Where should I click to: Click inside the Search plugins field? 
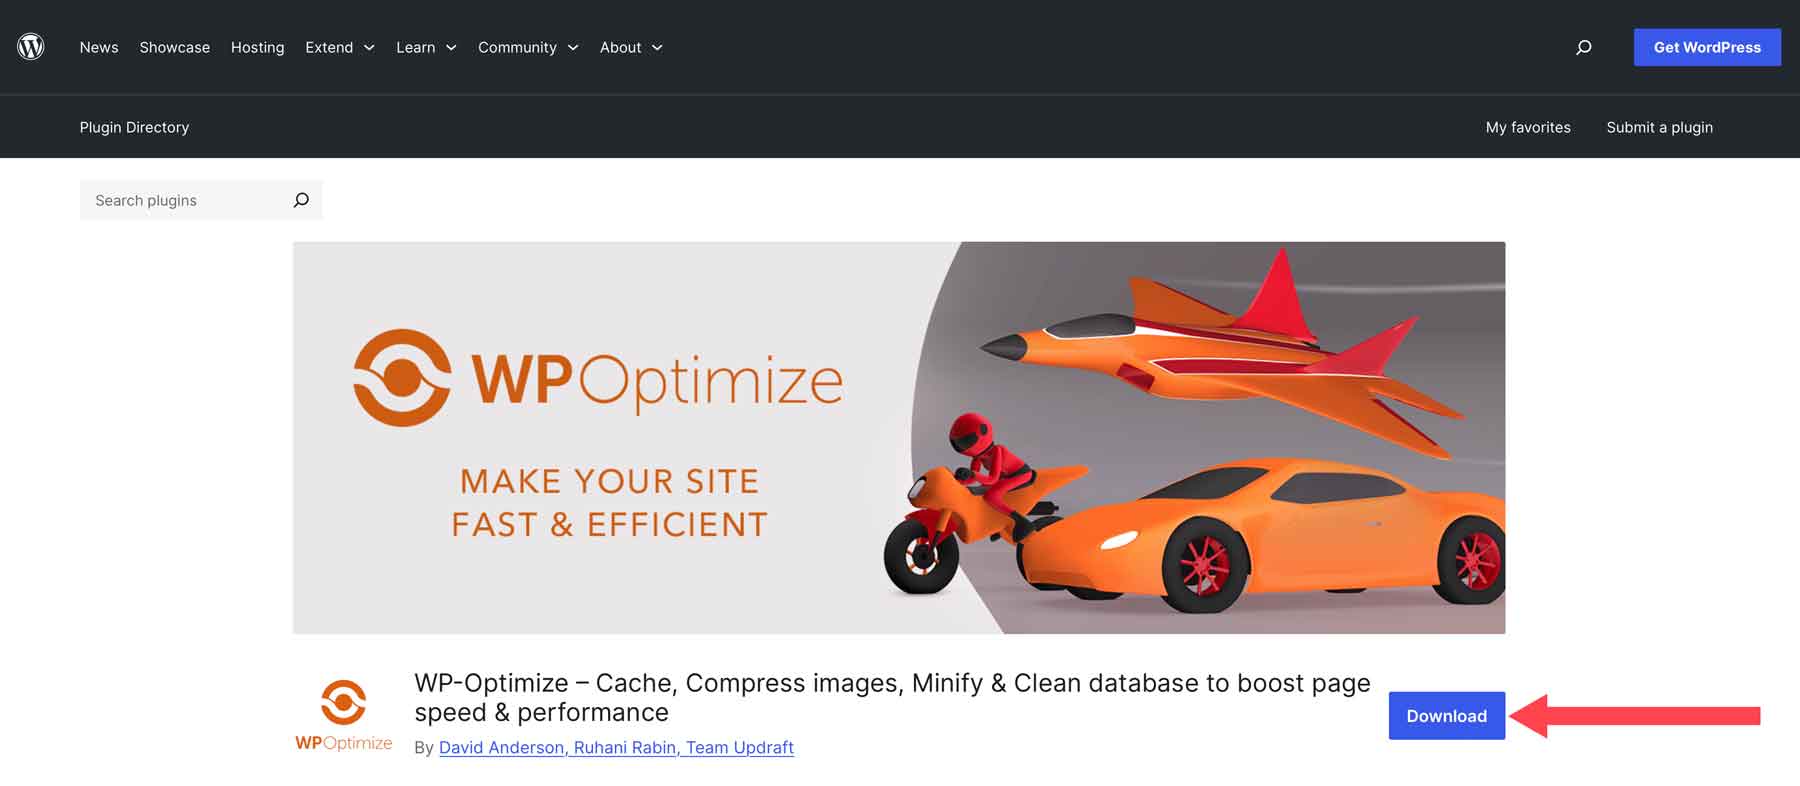pos(180,200)
